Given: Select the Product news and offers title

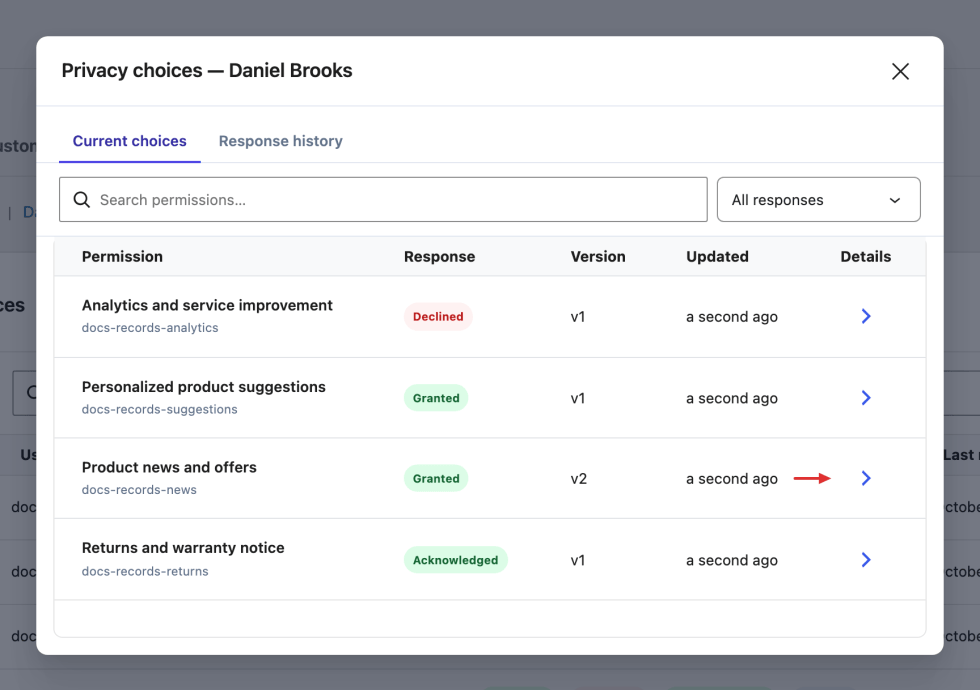Looking at the screenshot, I should click(x=169, y=468).
